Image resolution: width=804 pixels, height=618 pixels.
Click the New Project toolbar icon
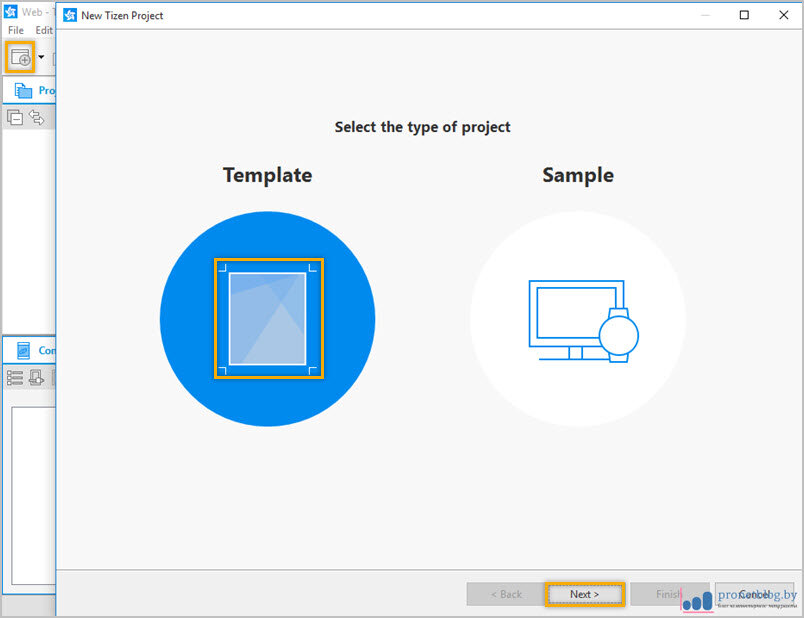point(20,57)
